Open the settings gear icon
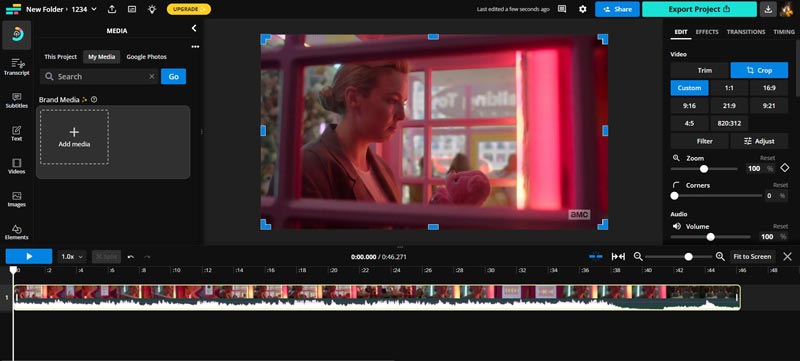This screenshot has width=800, height=361. tap(583, 9)
